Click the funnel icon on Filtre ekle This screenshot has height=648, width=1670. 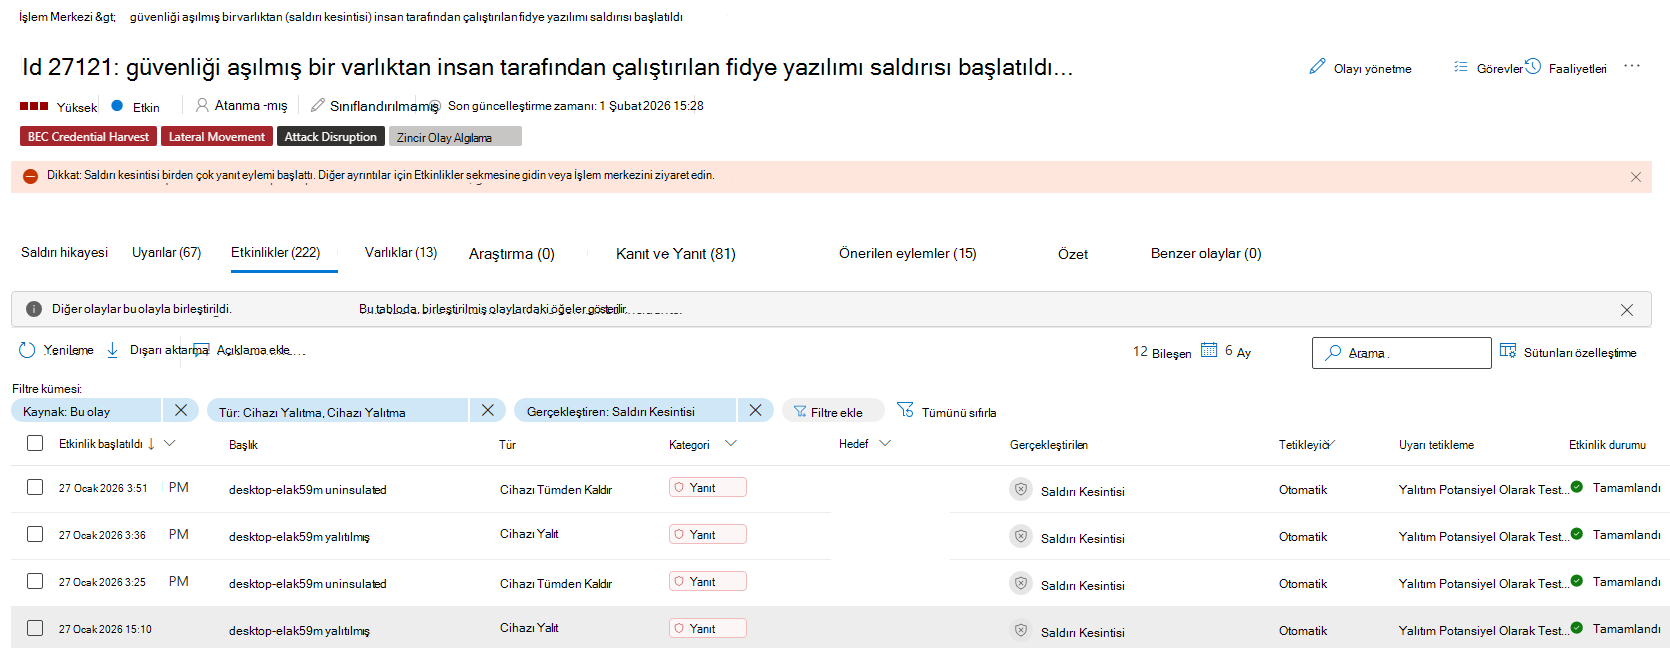click(x=800, y=411)
